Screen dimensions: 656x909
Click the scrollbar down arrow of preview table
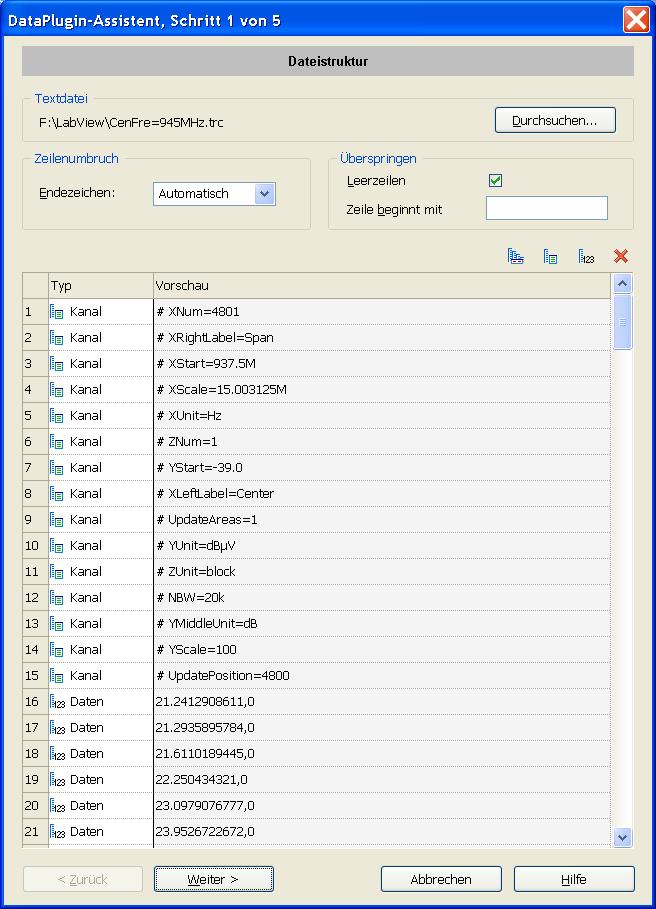point(622,837)
